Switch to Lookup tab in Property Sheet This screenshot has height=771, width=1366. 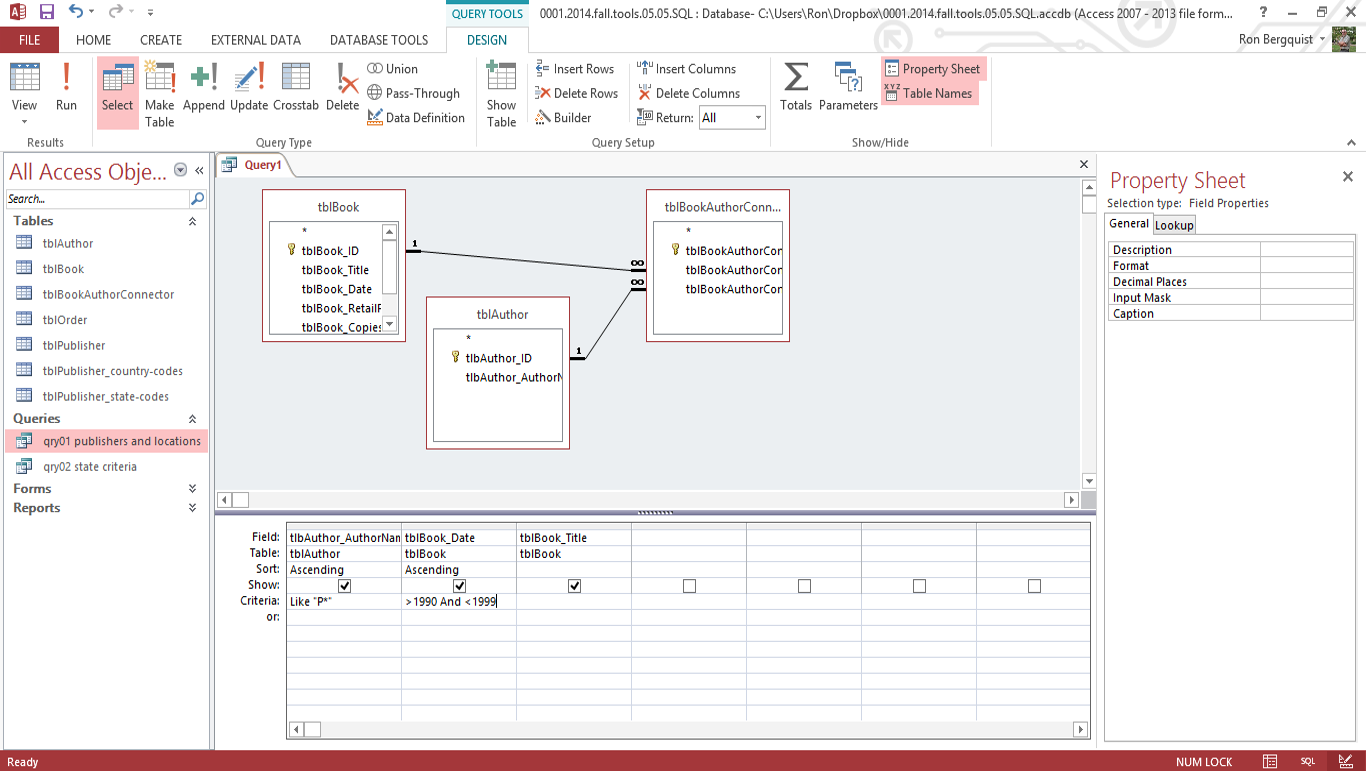point(1174,225)
